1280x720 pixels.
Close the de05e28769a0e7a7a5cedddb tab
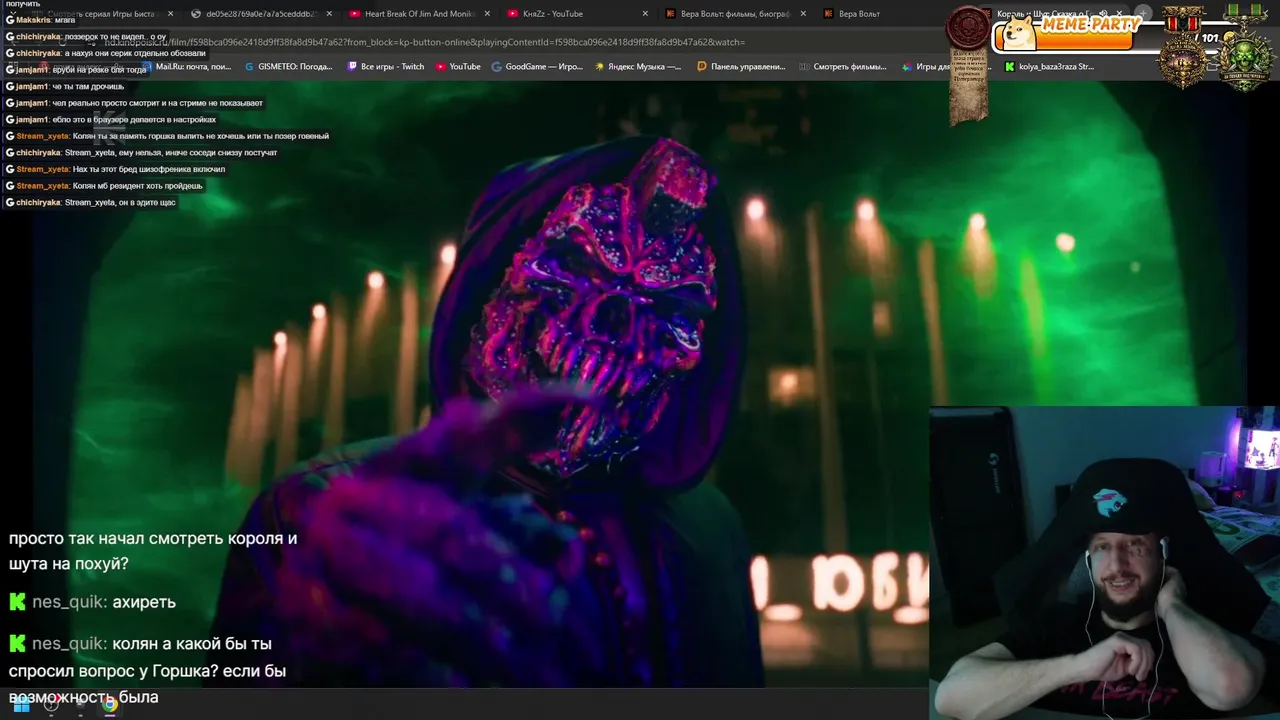click(x=329, y=14)
